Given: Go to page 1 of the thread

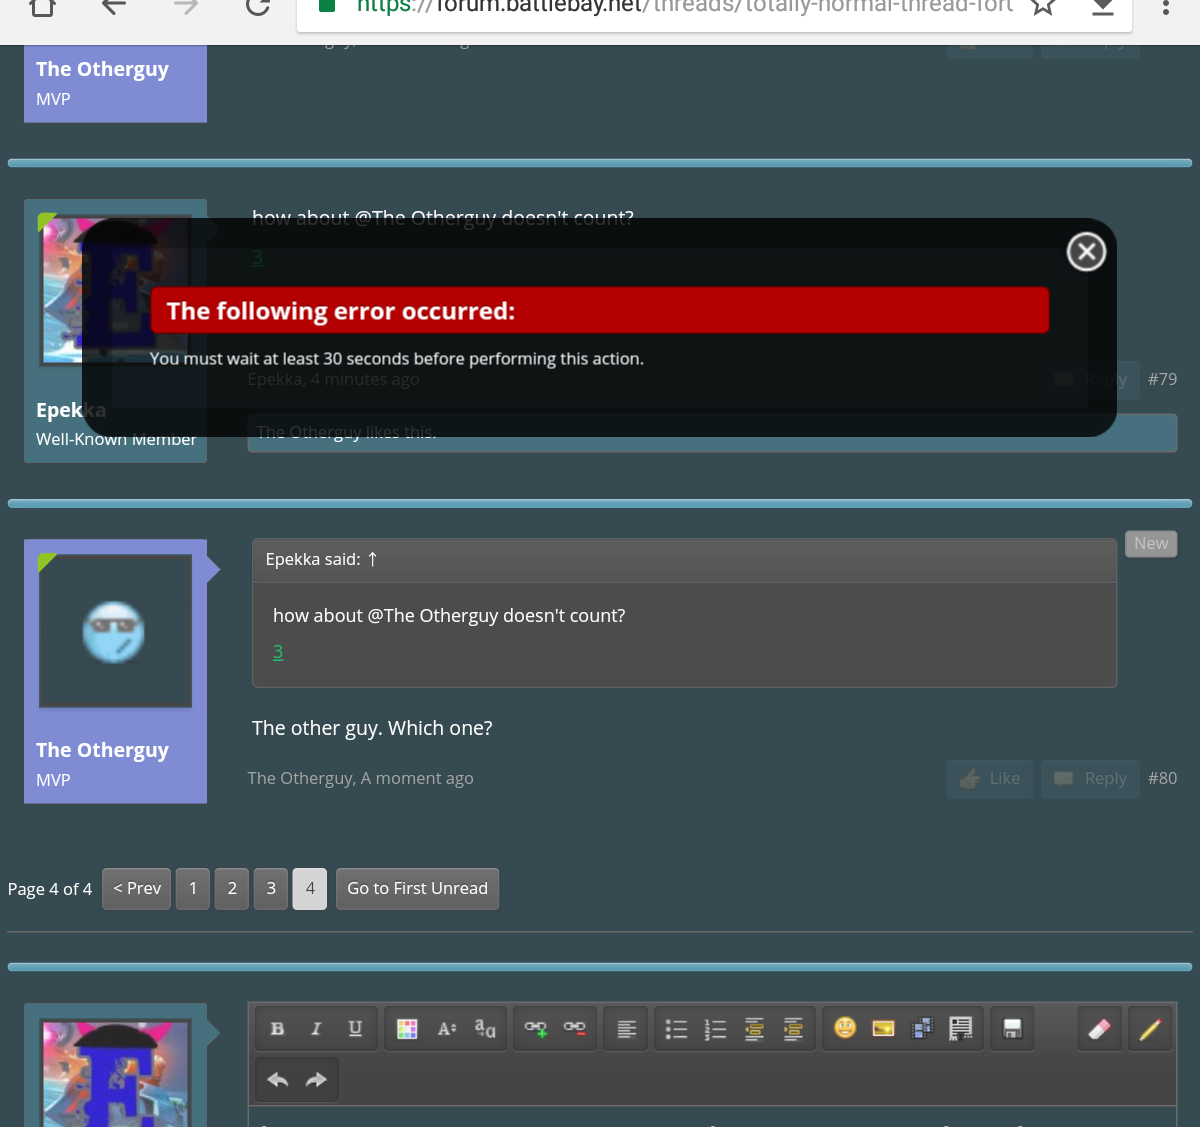Looking at the screenshot, I should click(x=193, y=888).
